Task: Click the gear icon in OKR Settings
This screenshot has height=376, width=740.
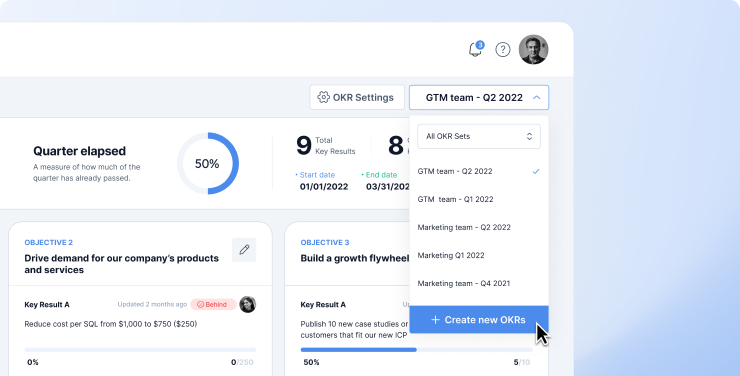Action: pos(323,97)
